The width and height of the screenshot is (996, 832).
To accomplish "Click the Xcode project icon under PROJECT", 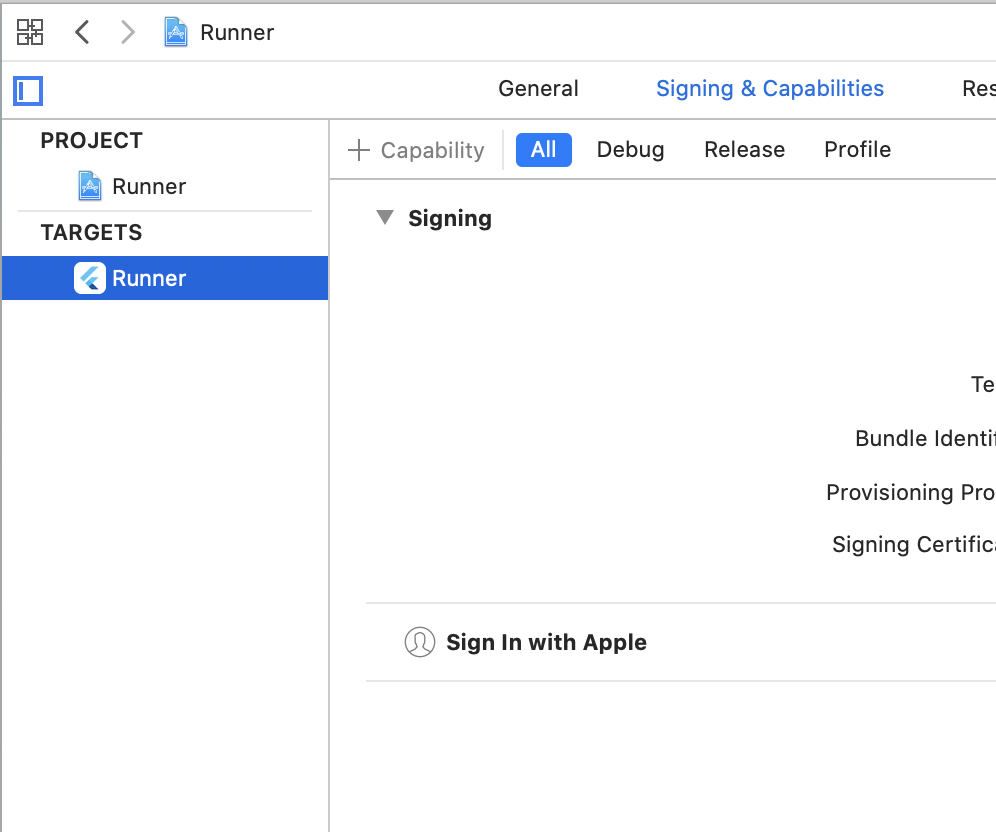I will point(90,186).
